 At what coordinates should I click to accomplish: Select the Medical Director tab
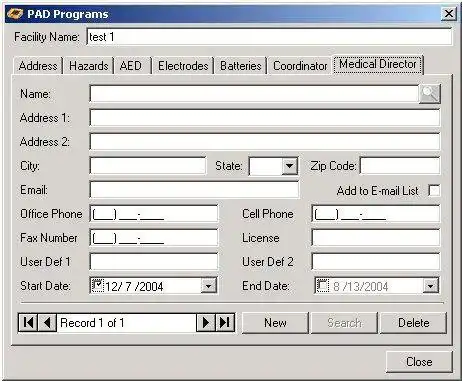pos(378,64)
